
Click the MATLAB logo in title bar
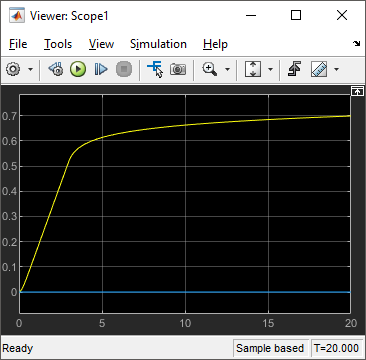pos(17,16)
